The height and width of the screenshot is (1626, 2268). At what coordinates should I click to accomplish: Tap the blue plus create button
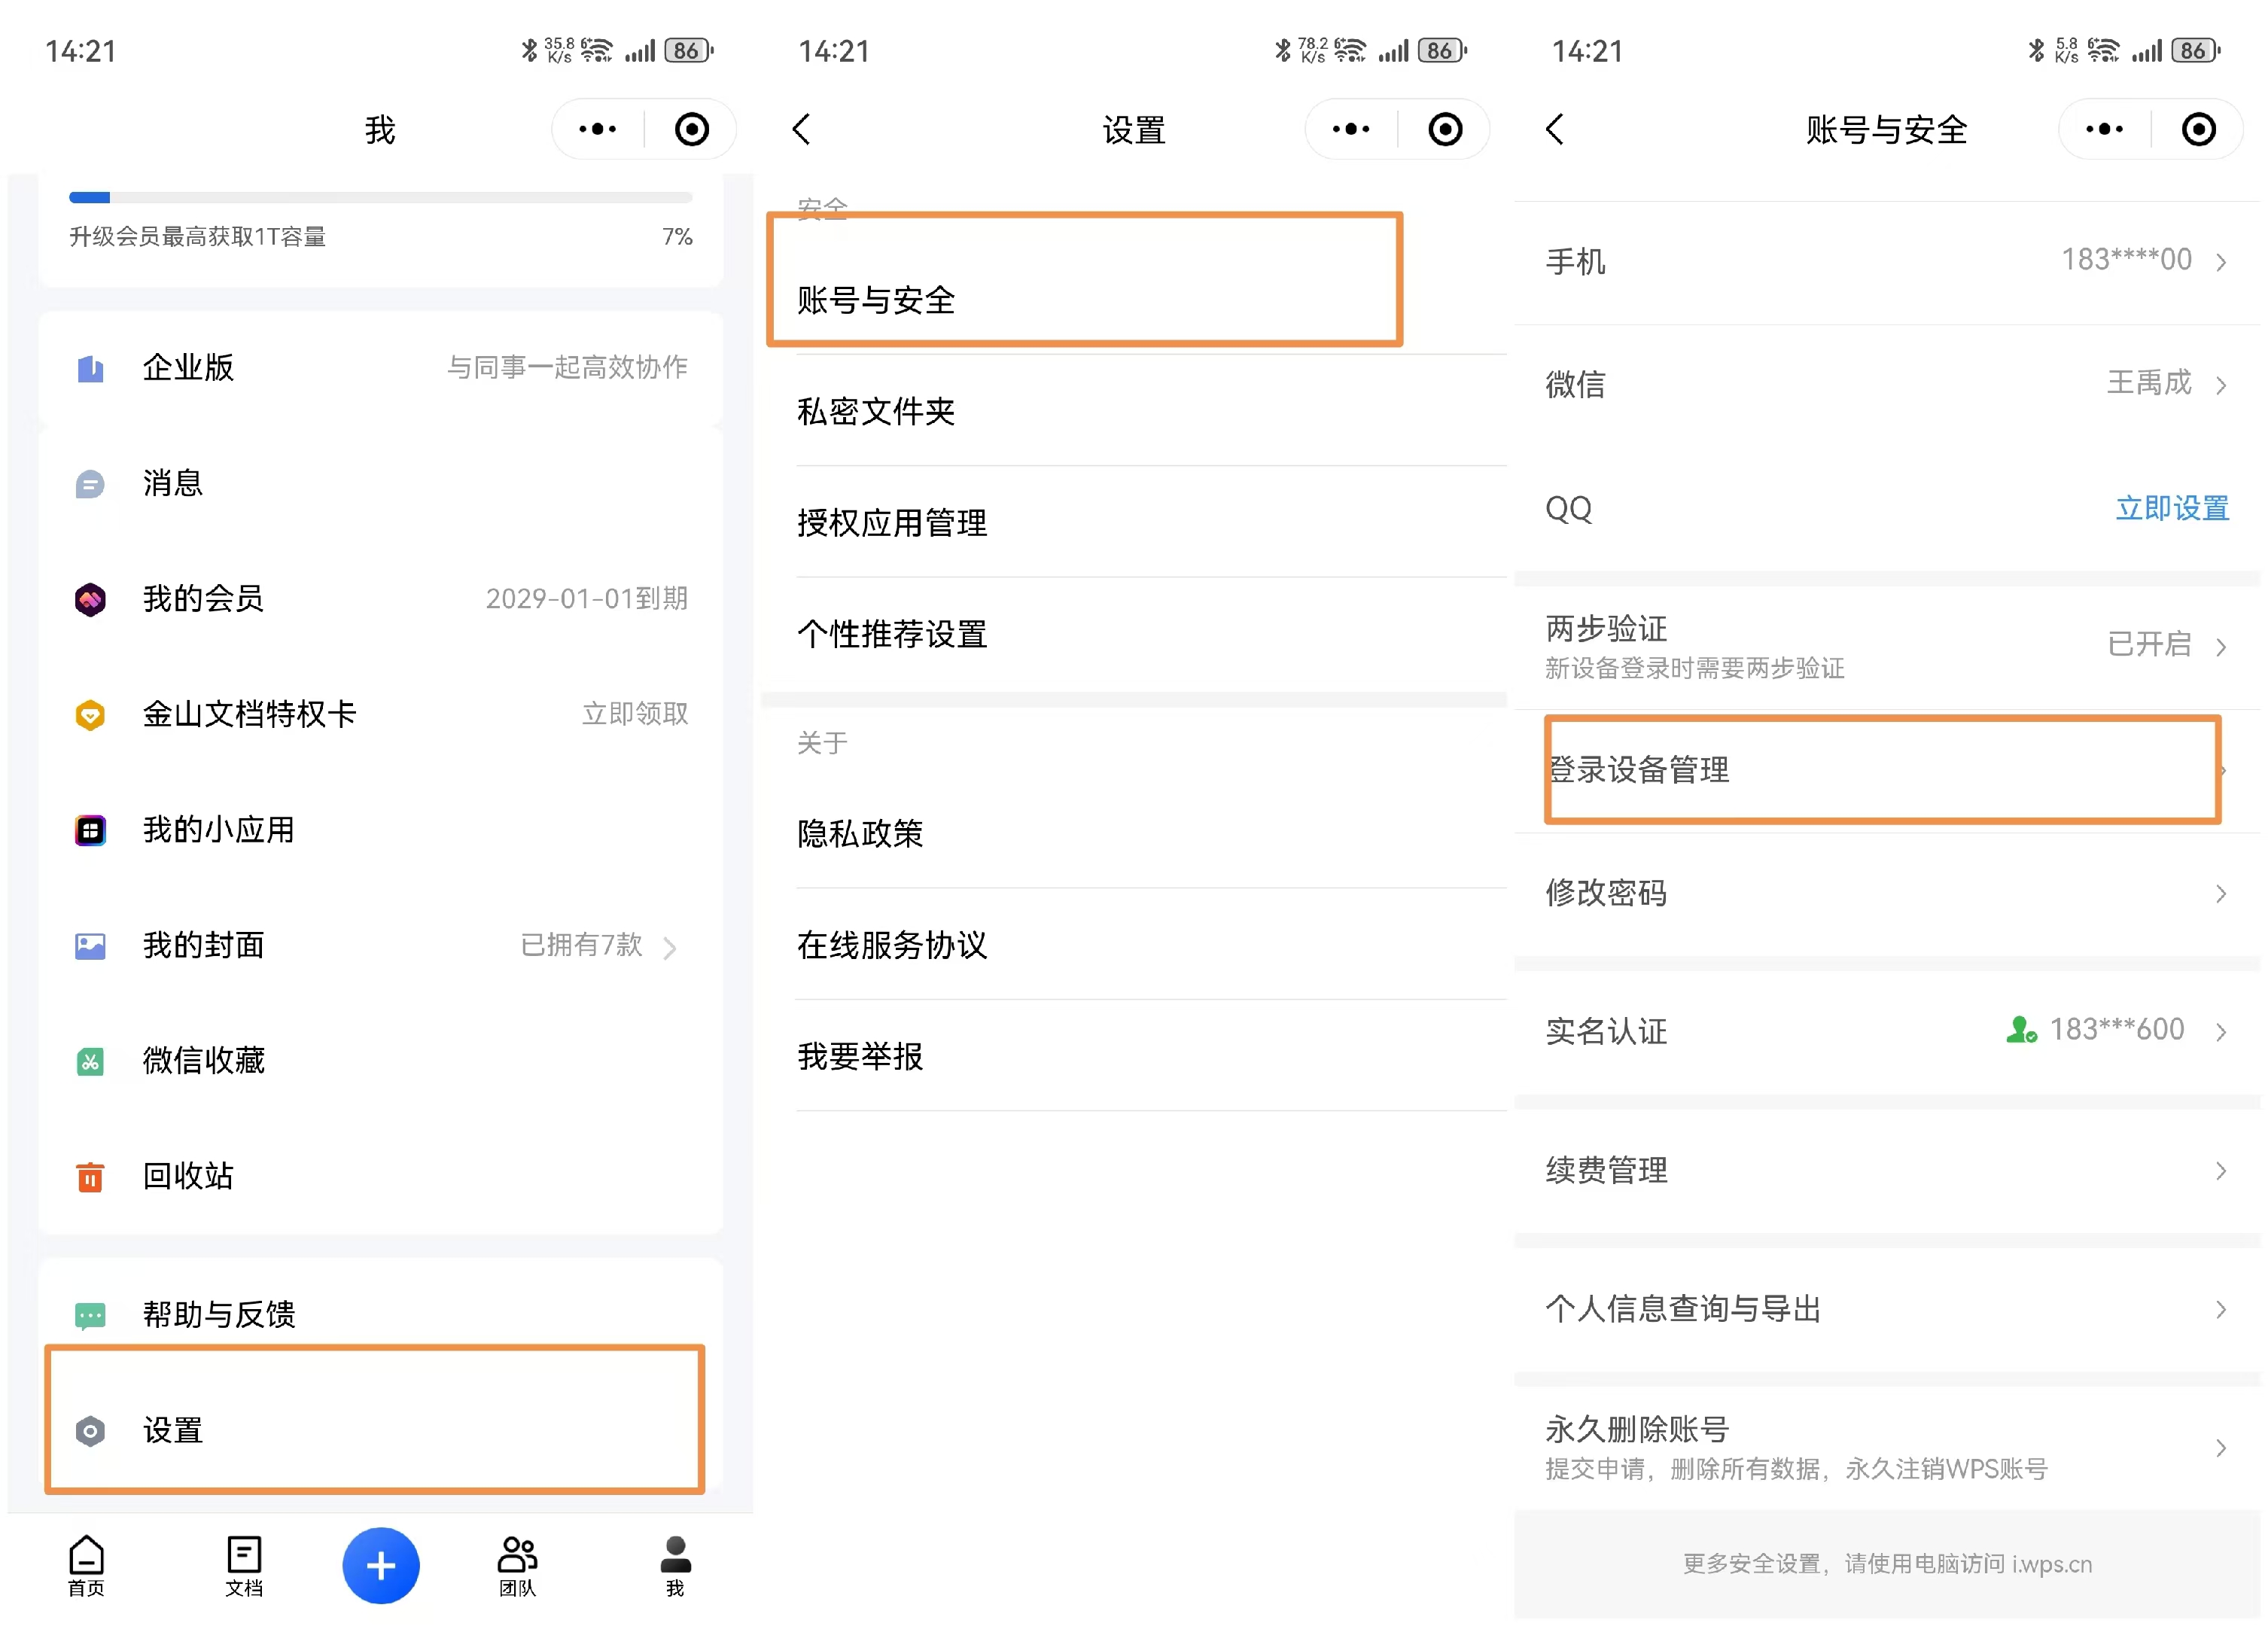pos(381,1566)
